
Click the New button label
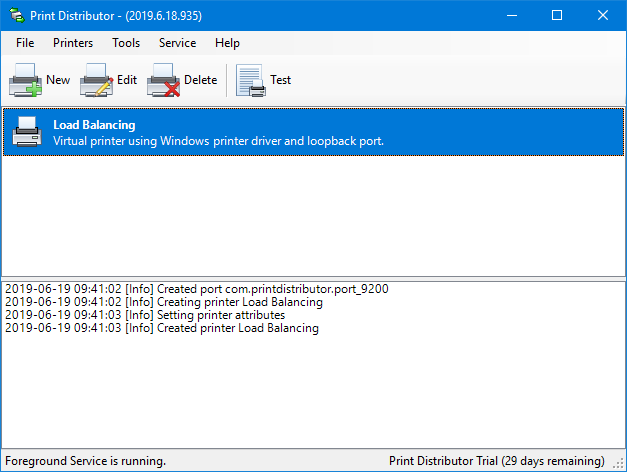pos(58,80)
